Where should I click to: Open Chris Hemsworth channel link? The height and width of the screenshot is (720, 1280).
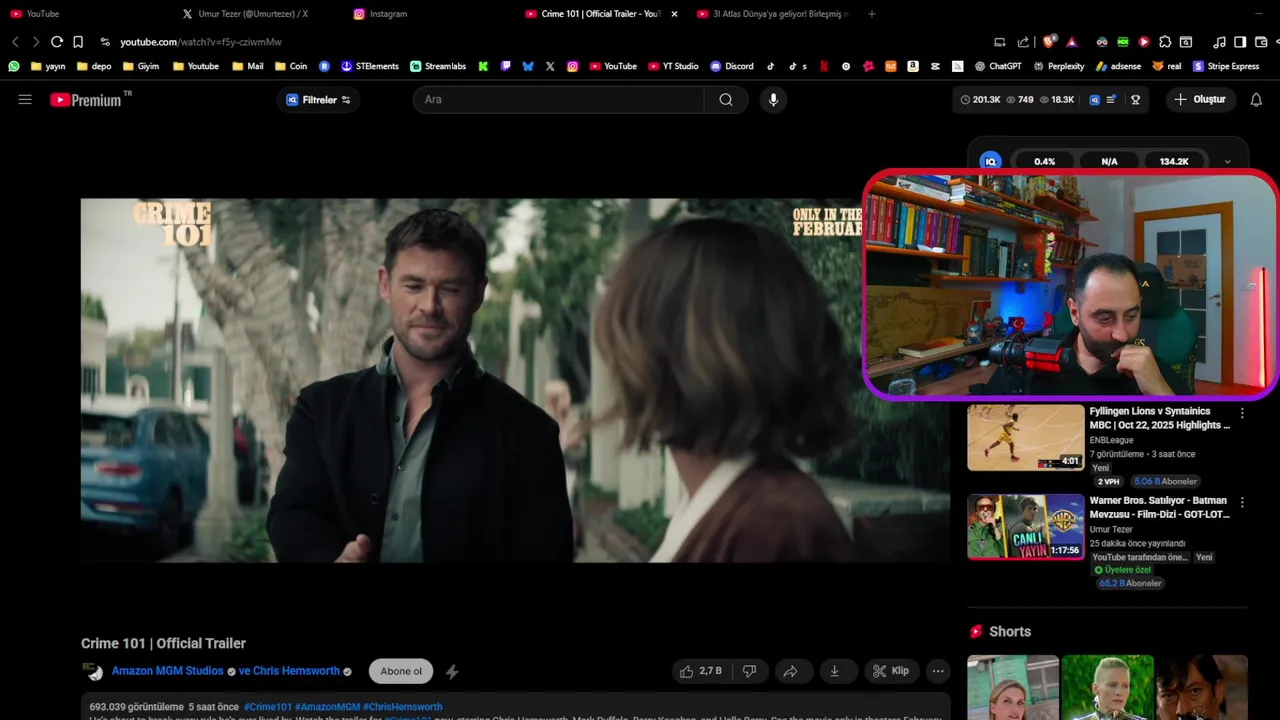pyautogui.click(x=296, y=671)
